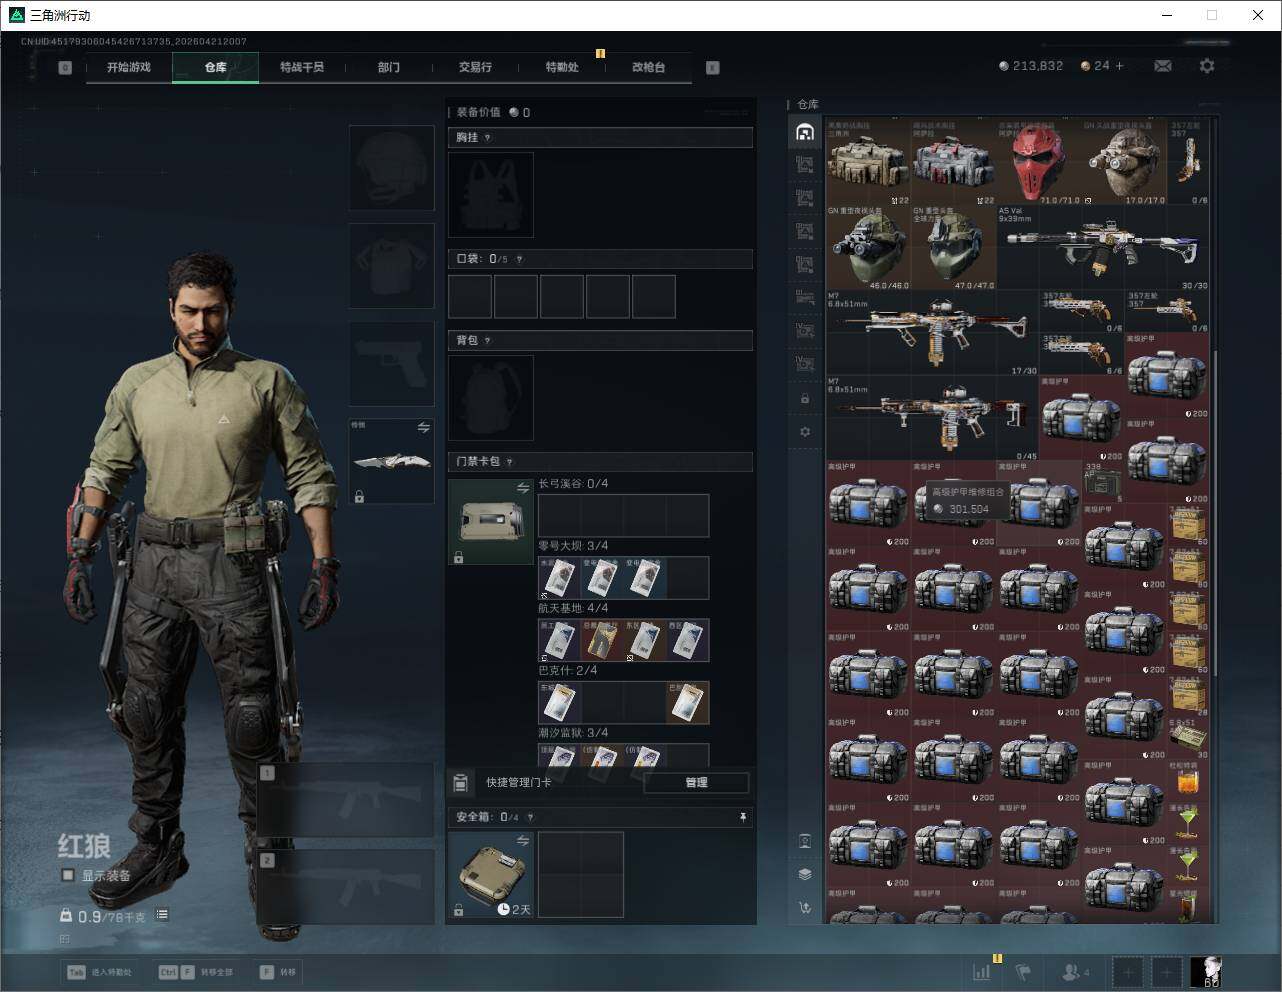Click the night-vision helmet with 17.0/17.0 durability

click(1124, 163)
